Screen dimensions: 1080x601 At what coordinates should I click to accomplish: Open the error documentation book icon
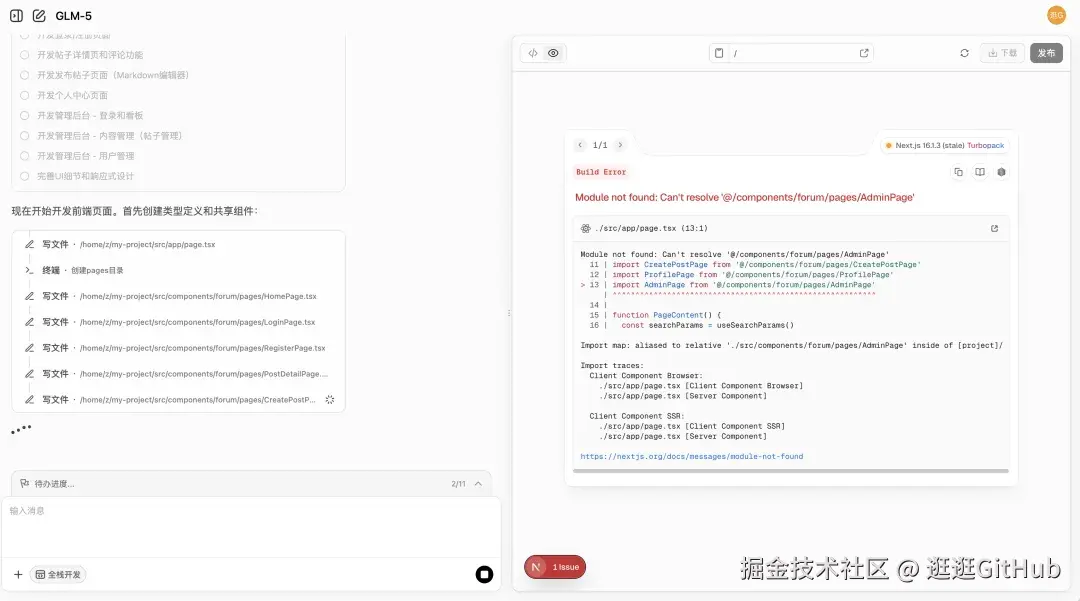click(x=979, y=172)
